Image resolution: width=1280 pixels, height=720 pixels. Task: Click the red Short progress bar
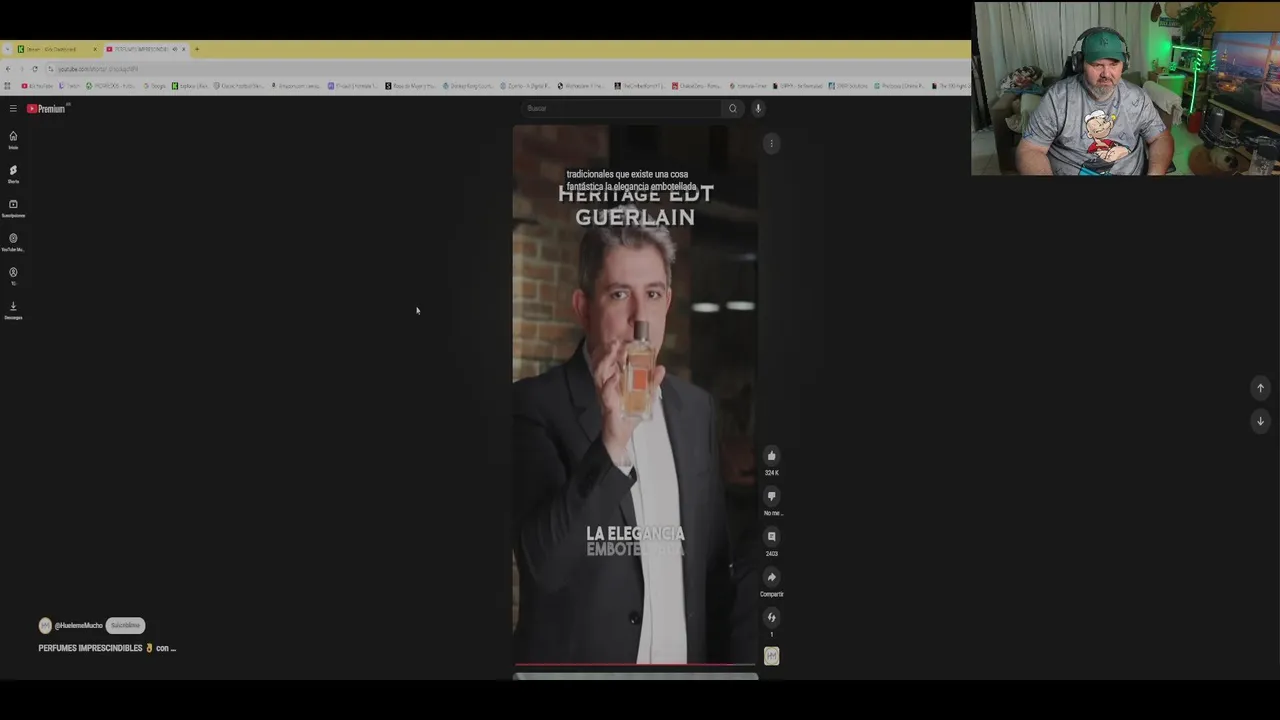click(635, 664)
